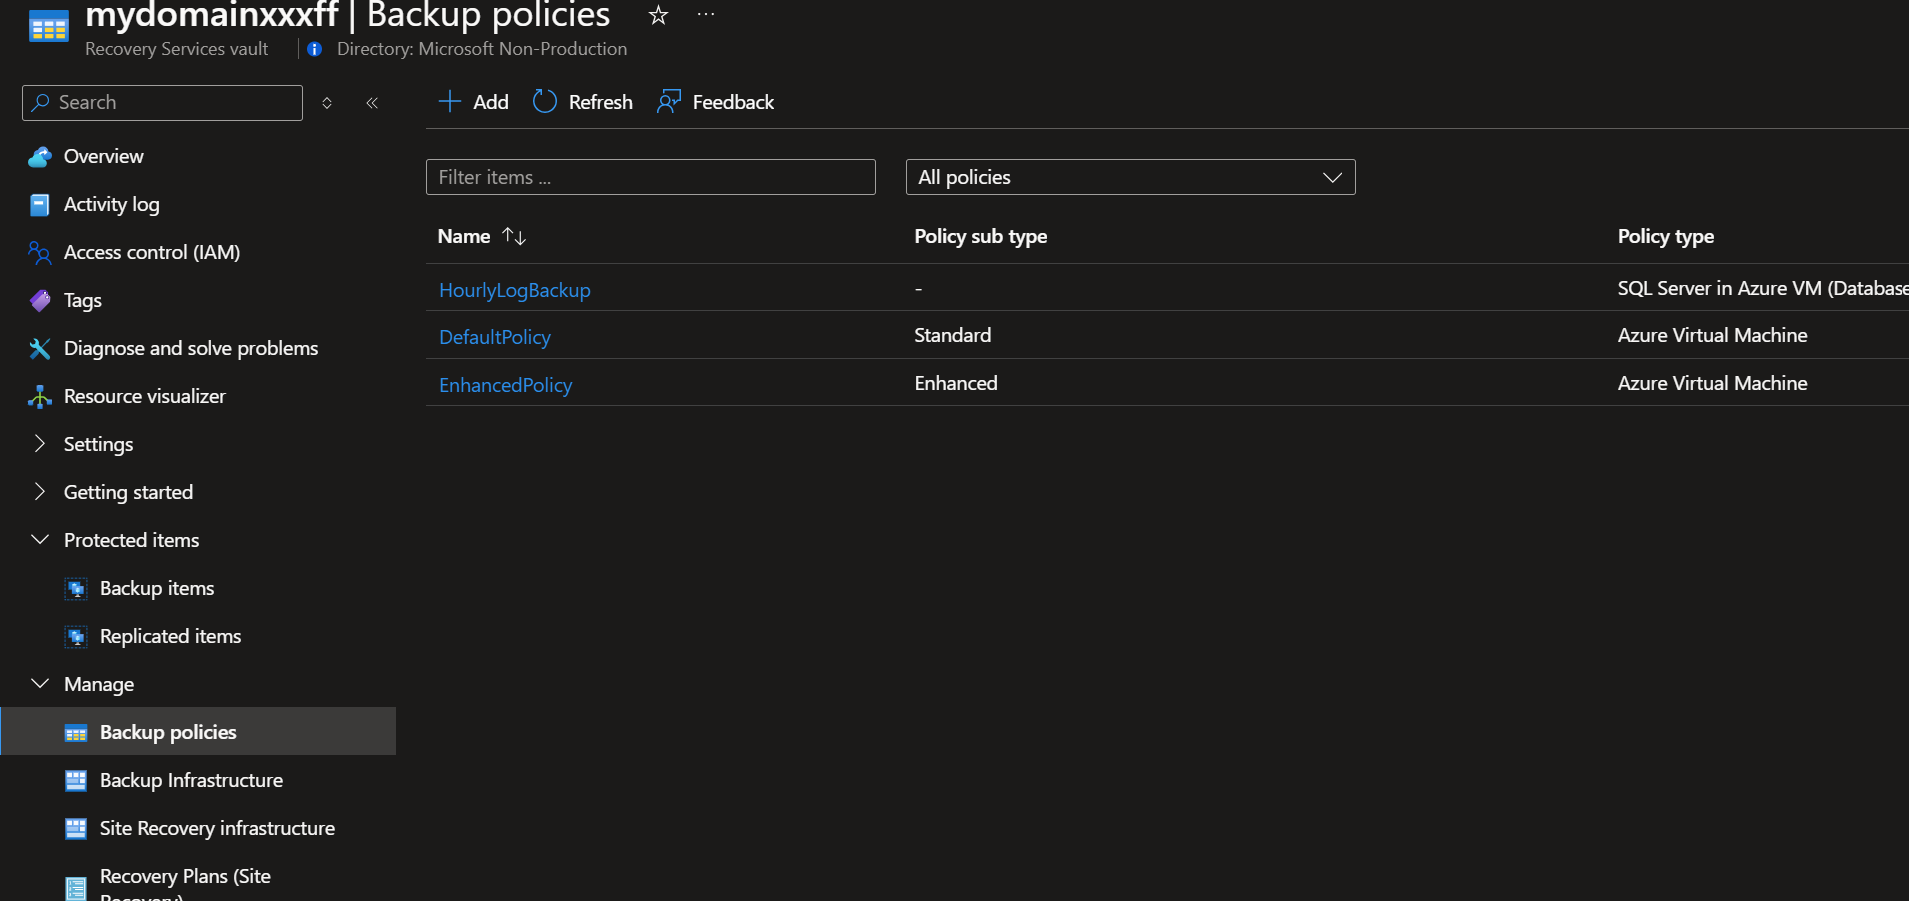Click DefaultPolicy's 'Azure Virtual Machine' cell
The image size is (1909, 901).
click(x=1713, y=335)
